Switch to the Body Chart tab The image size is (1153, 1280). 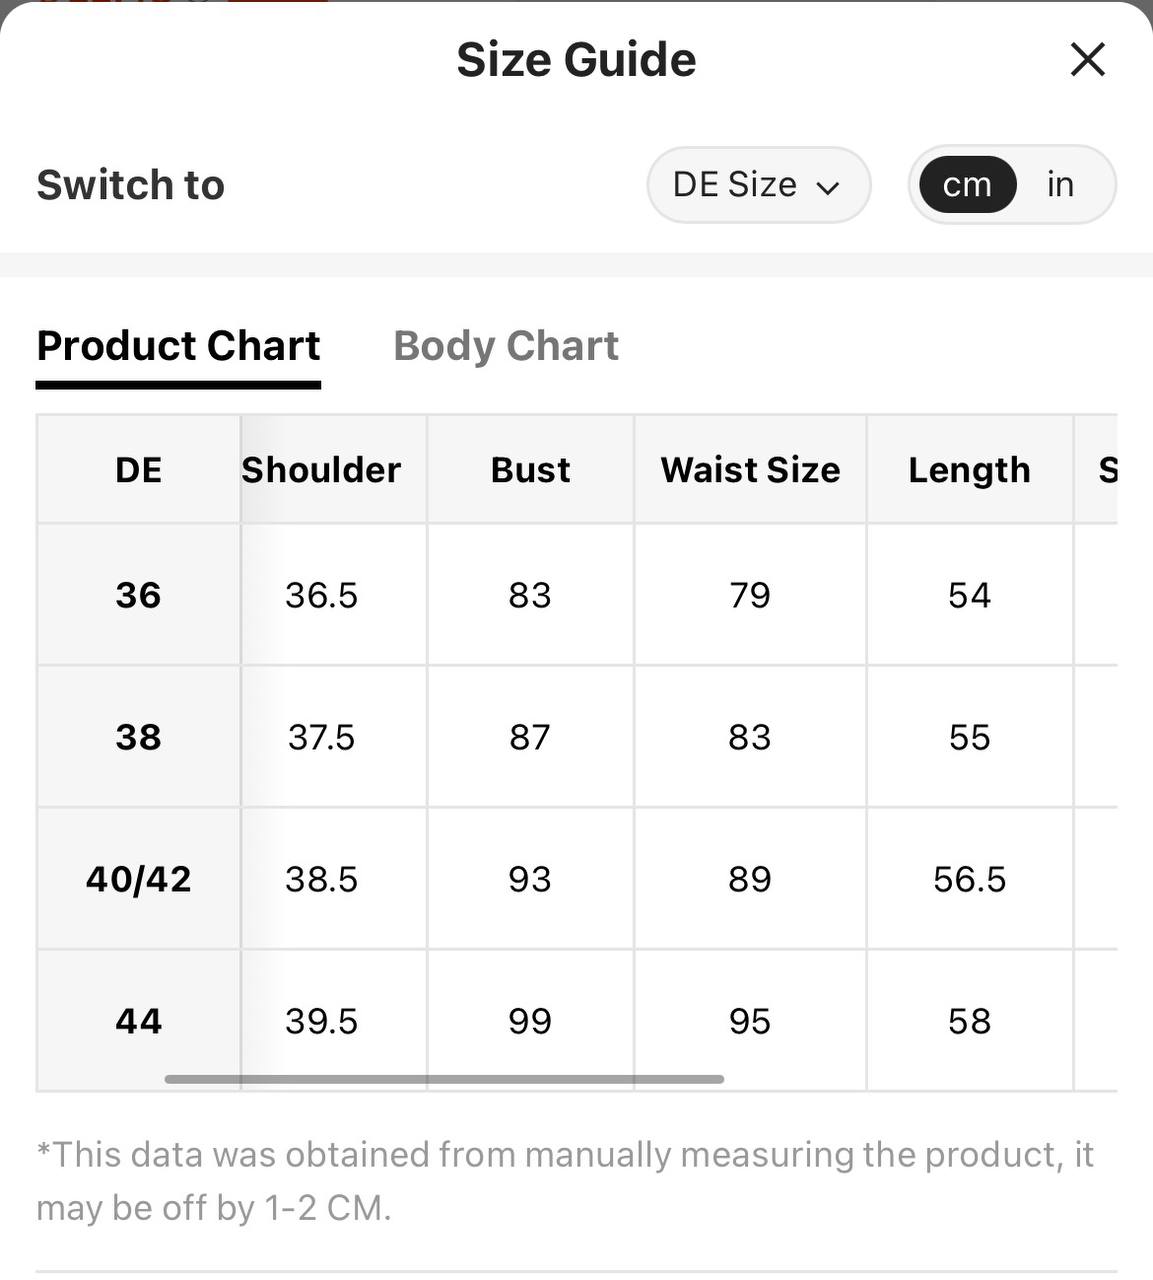click(x=506, y=346)
